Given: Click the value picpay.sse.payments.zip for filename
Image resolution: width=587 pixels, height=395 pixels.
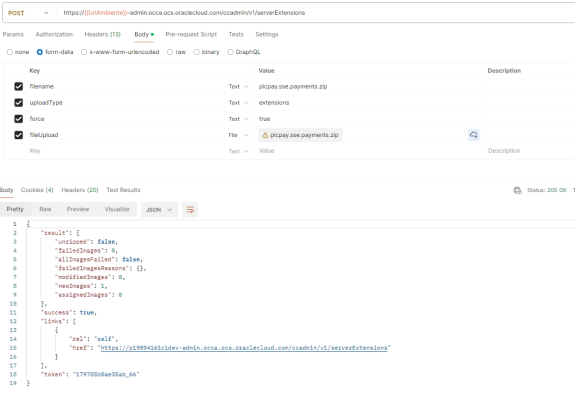Looking at the screenshot, I should pyautogui.click(x=293, y=86).
